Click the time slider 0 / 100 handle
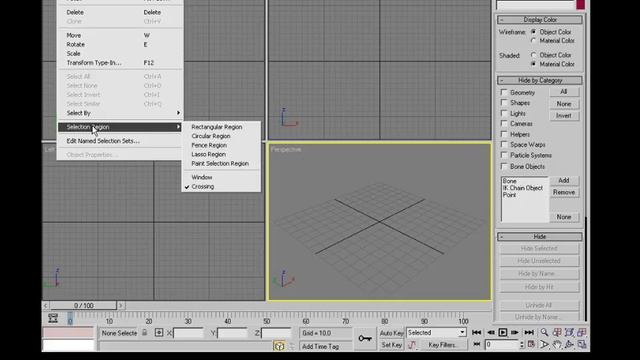Image resolution: width=640 pixels, height=360 pixels. [x=83, y=305]
